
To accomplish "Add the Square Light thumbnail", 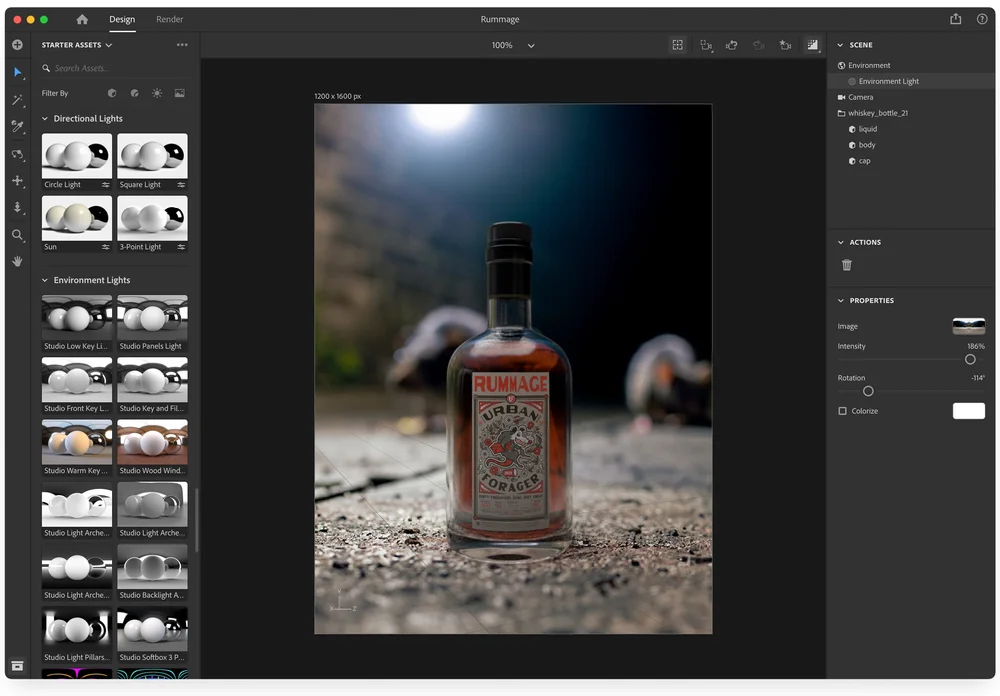I will coord(152,156).
